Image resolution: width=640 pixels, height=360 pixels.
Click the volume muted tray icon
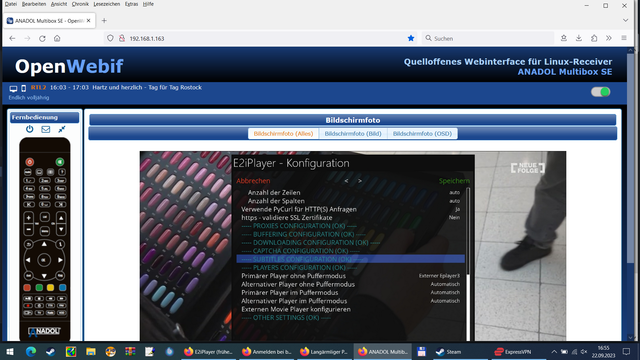coord(584,351)
